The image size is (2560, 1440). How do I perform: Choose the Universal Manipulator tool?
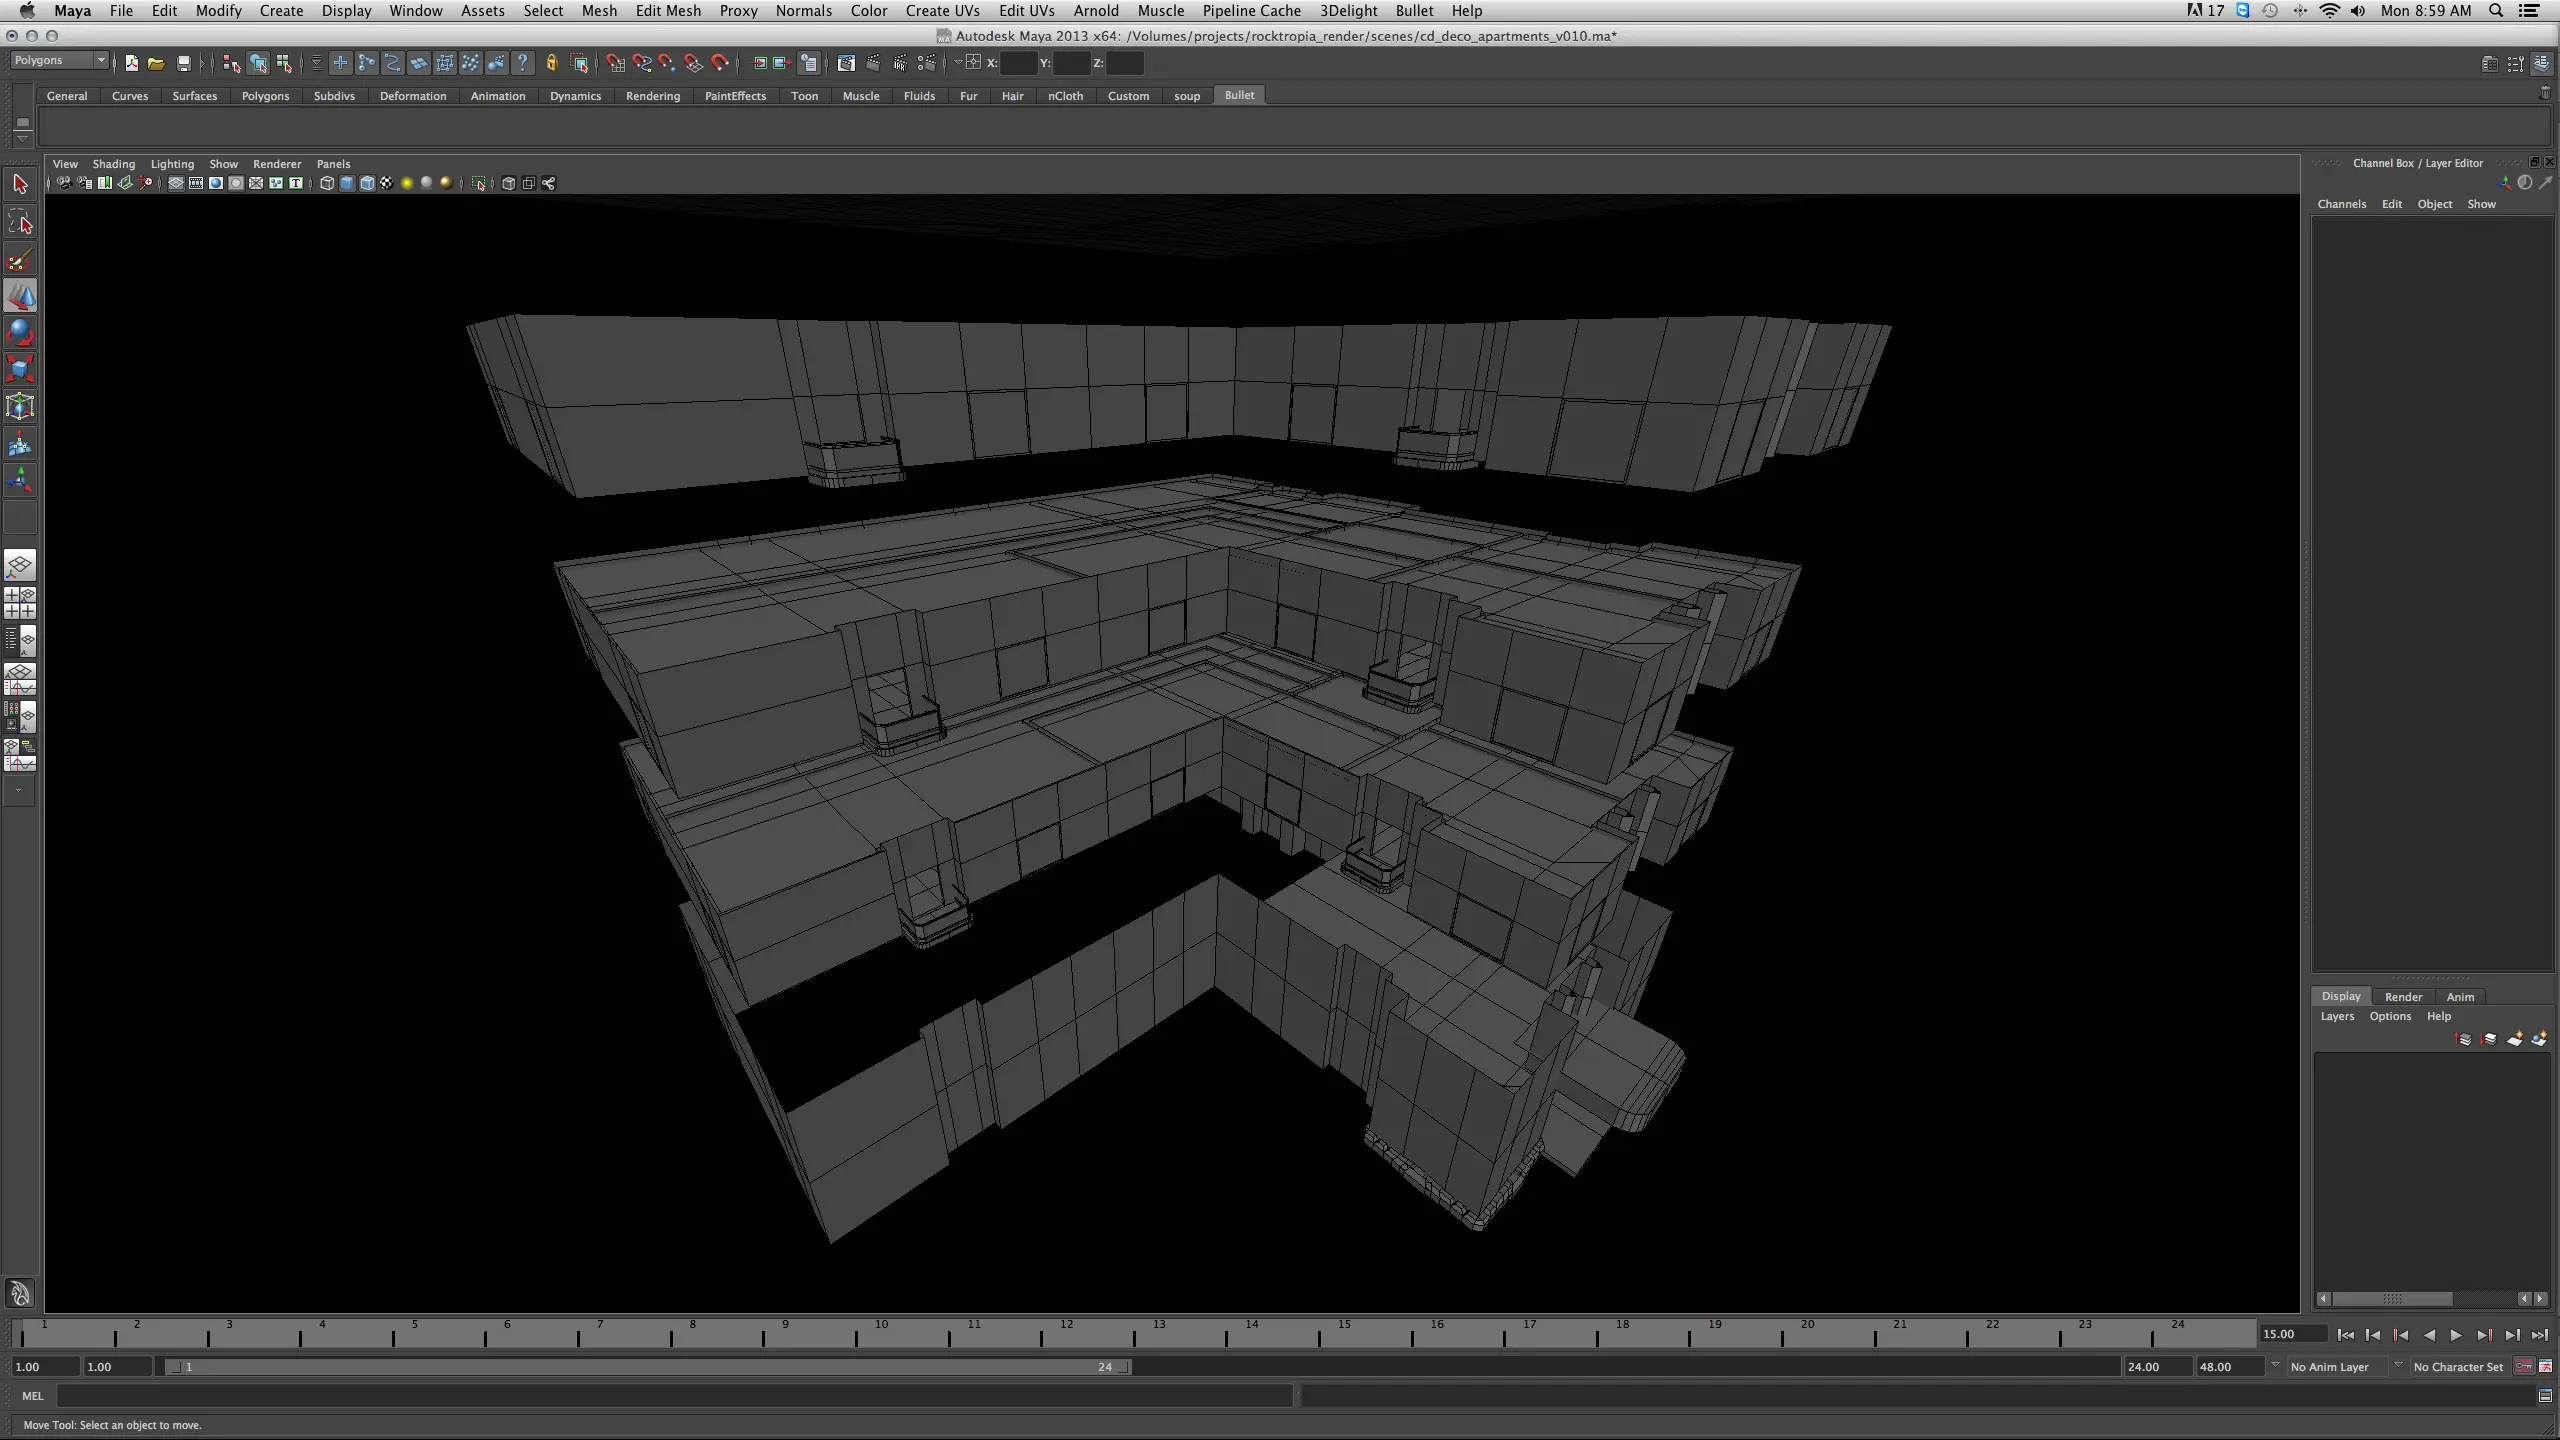point(20,407)
